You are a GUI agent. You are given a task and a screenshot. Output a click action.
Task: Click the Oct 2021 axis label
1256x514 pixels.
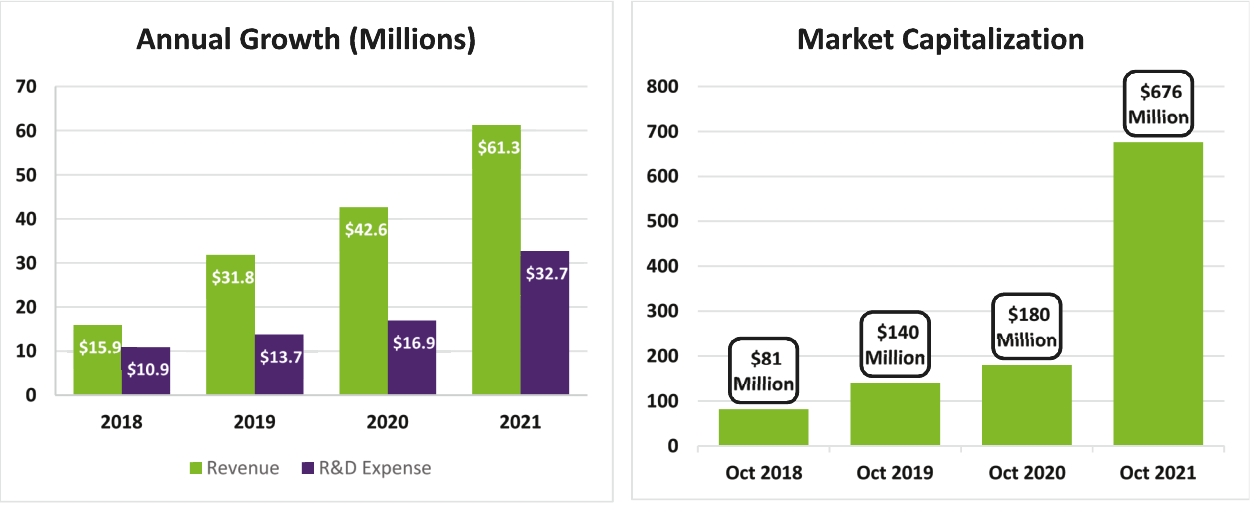pos(1158,473)
